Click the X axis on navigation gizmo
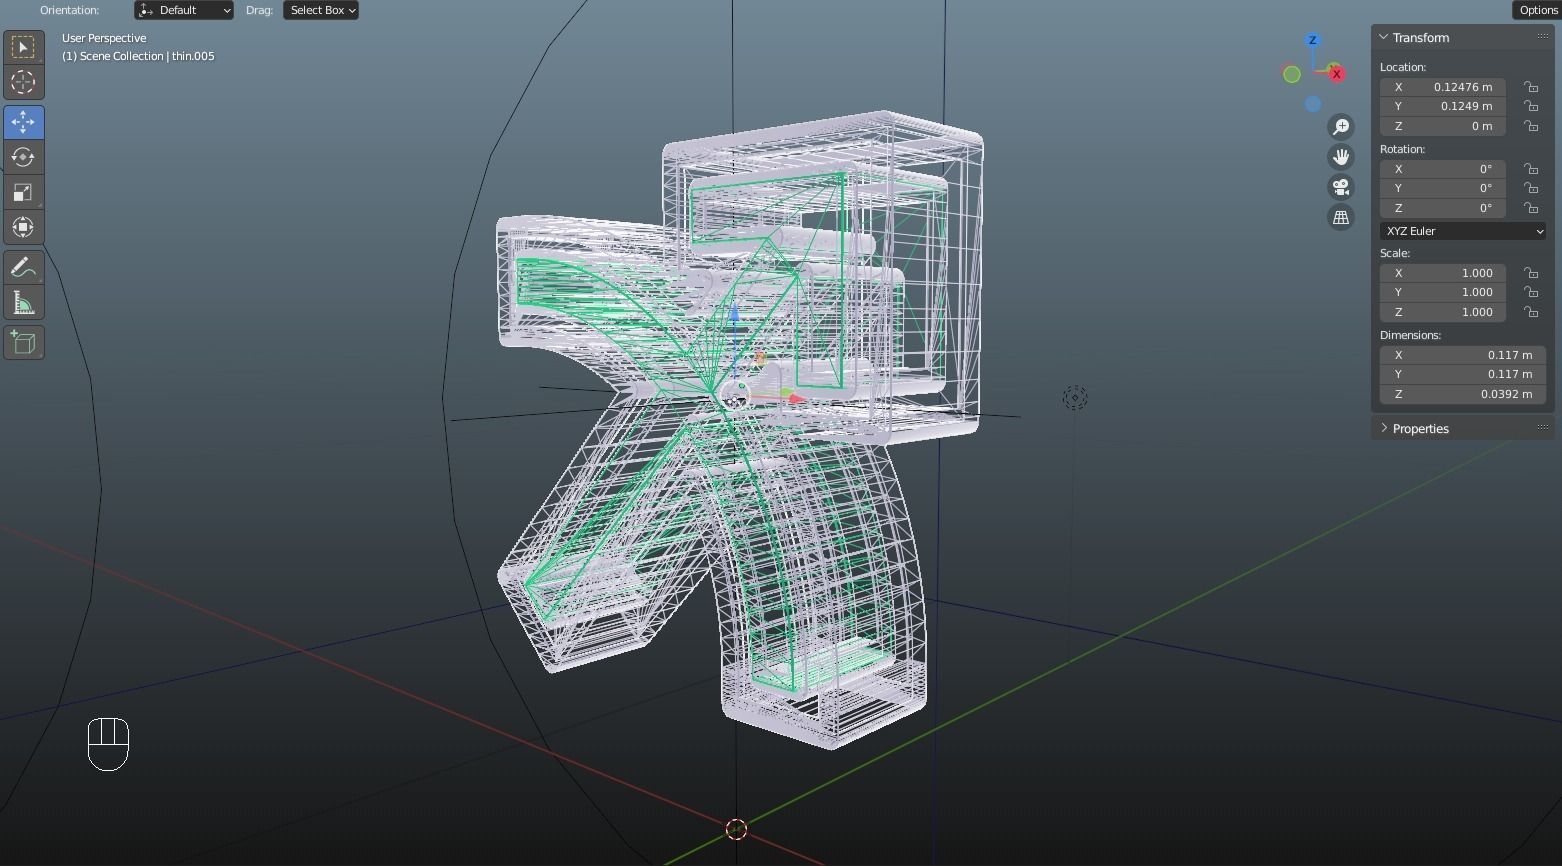1562x866 pixels. pos(1336,73)
